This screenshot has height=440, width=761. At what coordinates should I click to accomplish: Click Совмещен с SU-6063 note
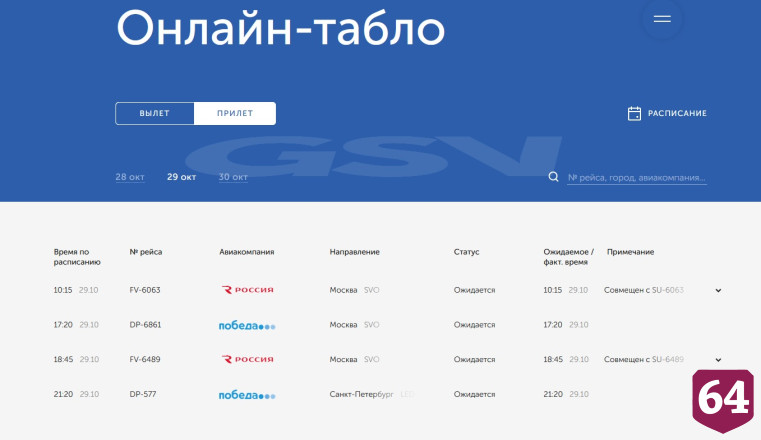[644, 290]
